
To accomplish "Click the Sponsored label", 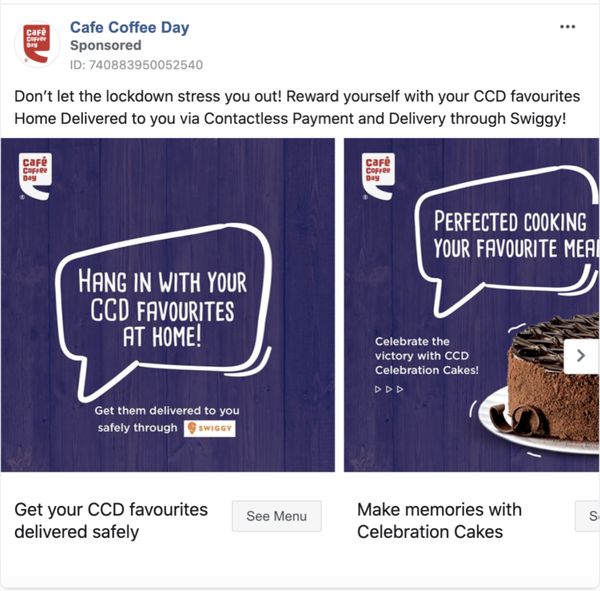I will pos(105,46).
